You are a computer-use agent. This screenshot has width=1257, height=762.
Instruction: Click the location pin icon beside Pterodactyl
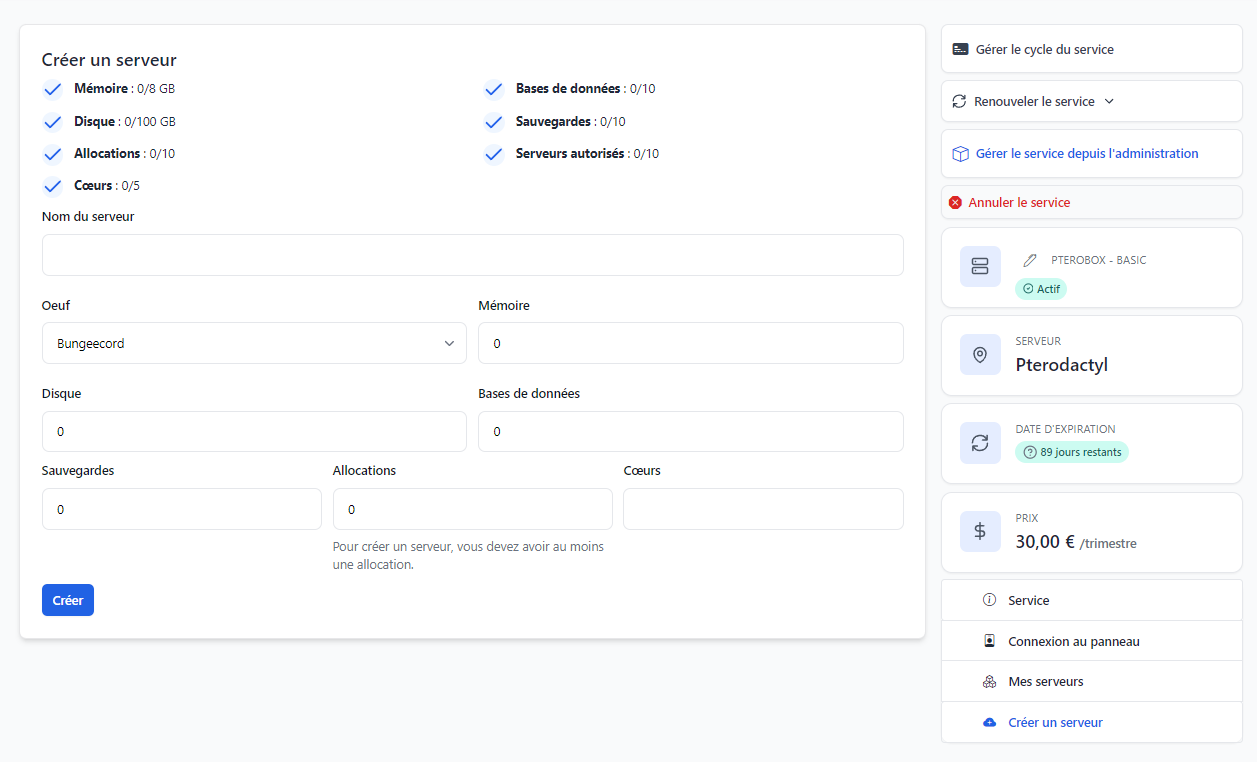click(x=980, y=355)
